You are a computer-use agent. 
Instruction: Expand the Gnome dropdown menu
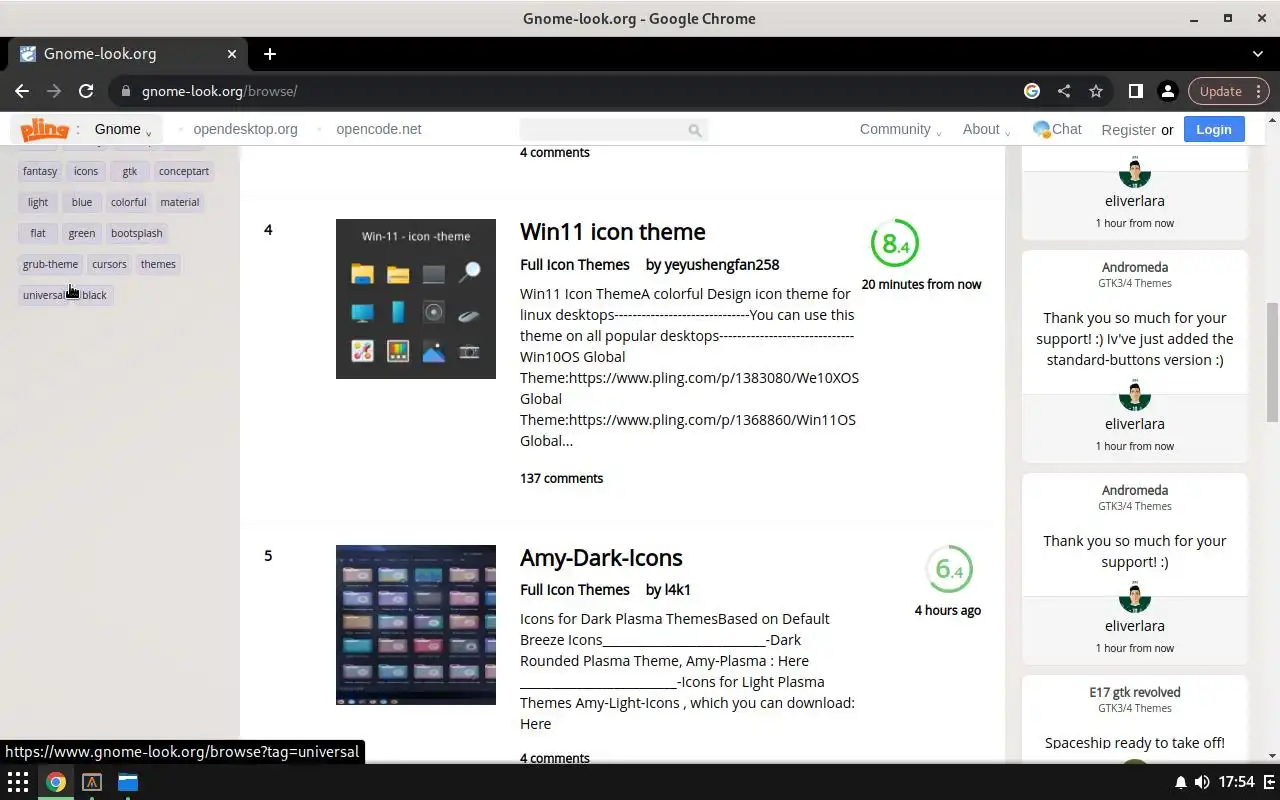[x=123, y=129]
